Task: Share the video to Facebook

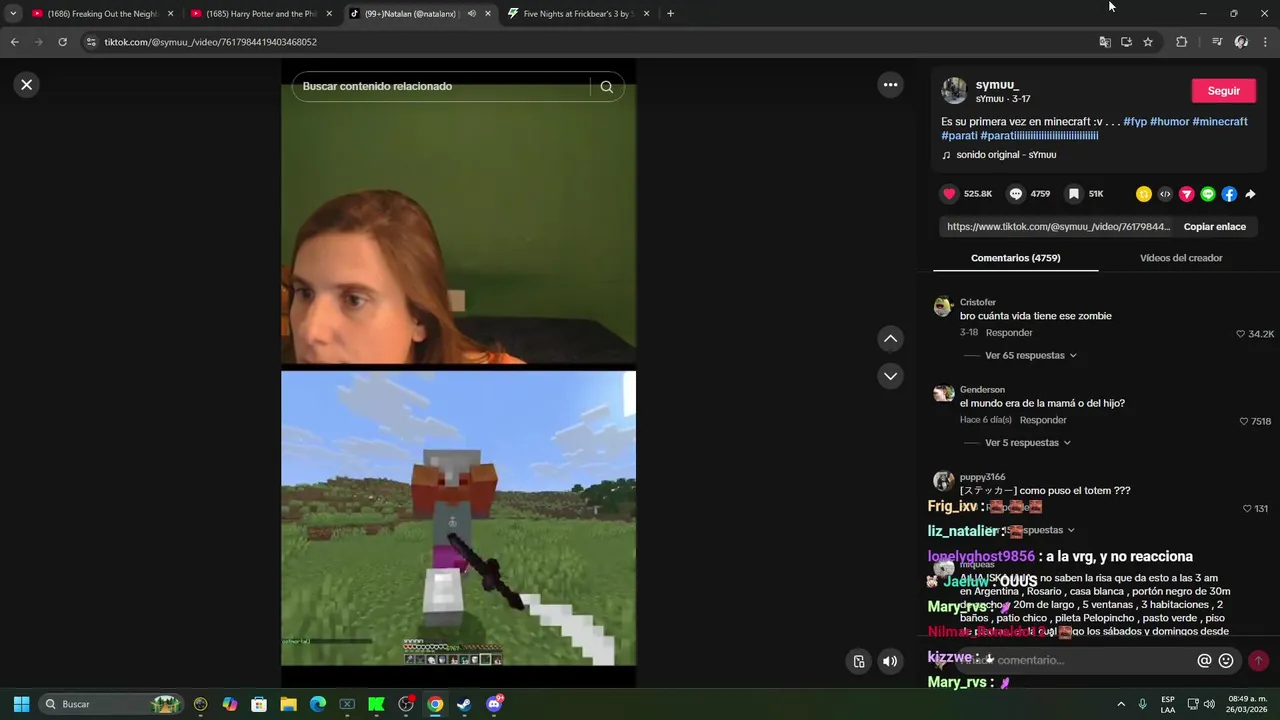Action: point(1229,194)
